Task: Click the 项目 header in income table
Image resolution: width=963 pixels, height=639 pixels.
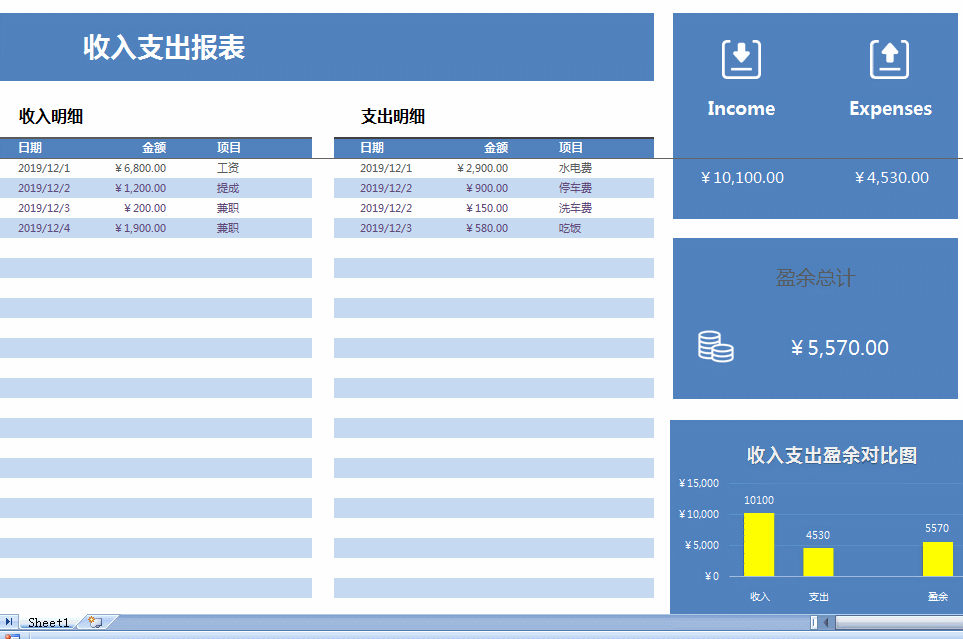Action: point(228,147)
